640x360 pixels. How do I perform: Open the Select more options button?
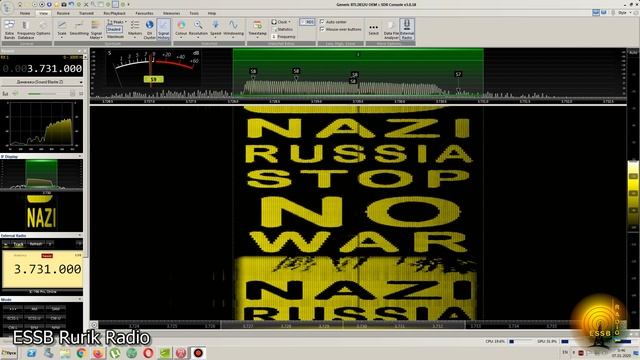(x=373, y=28)
